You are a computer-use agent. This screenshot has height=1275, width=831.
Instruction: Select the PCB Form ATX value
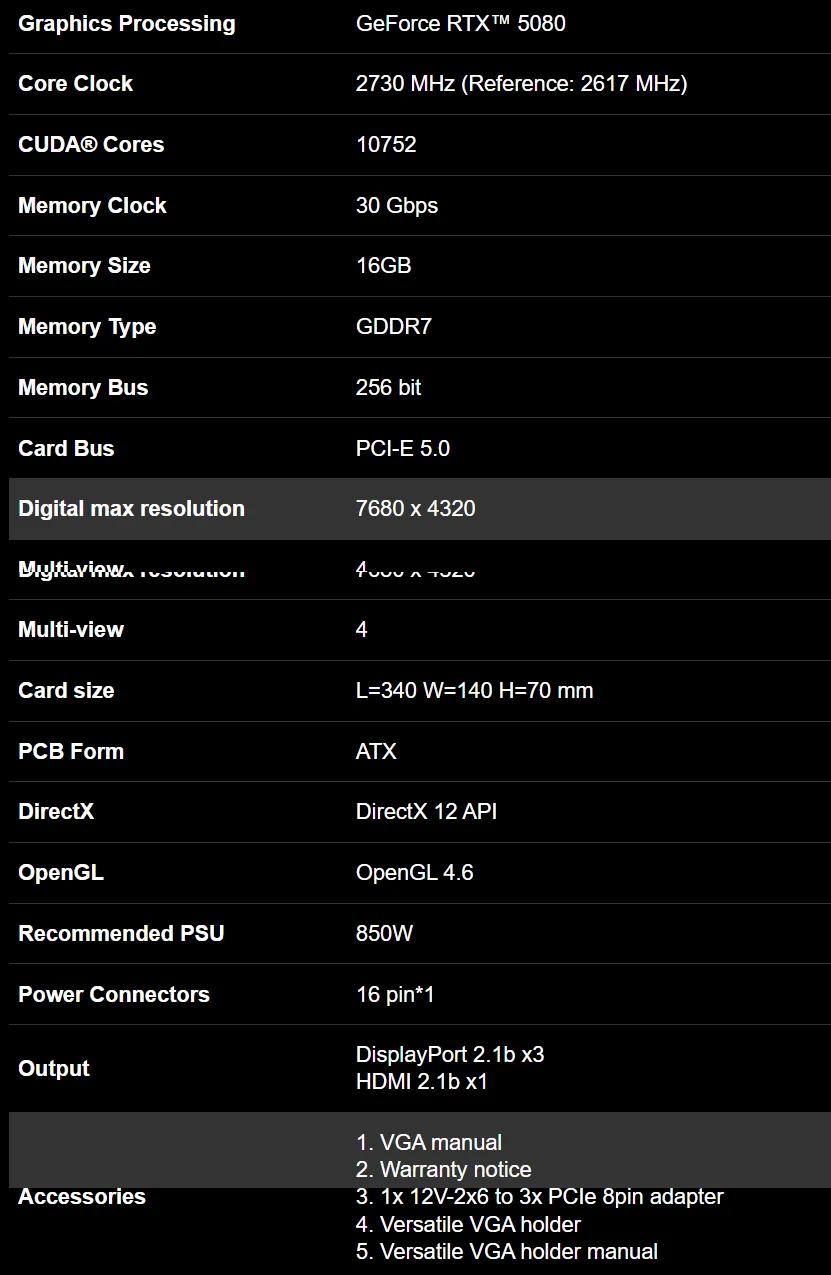376,751
